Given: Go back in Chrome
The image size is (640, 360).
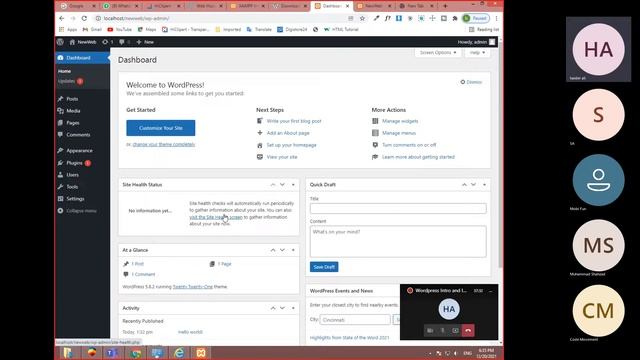Looking at the screenshot, I should tap(62, 18).
